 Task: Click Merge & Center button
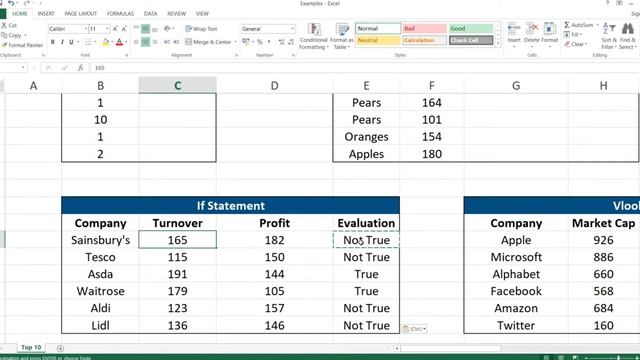click(x=208, y=42)
